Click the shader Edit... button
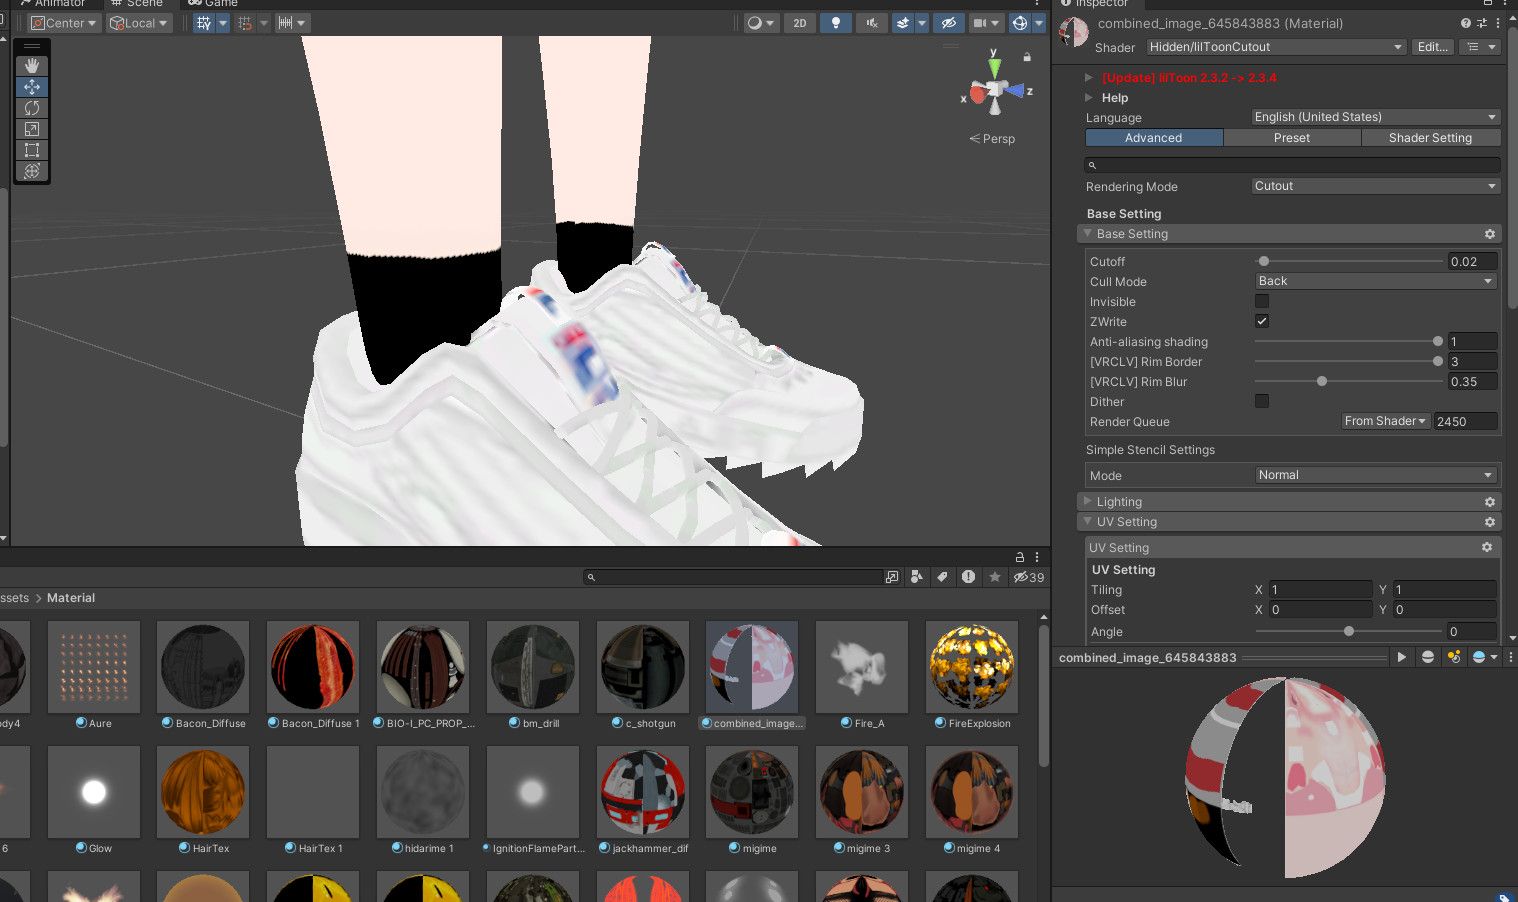Viewport: 1518px width, 902px height. (1433, 47)
